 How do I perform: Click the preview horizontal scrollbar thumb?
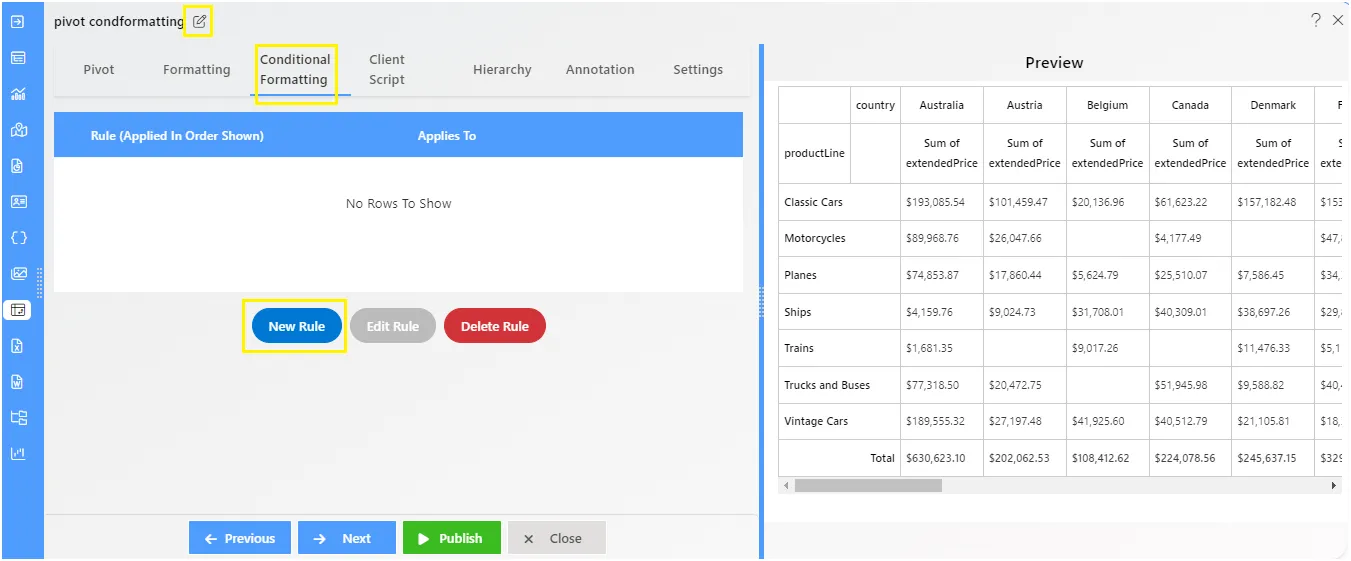tap(868, 485)
